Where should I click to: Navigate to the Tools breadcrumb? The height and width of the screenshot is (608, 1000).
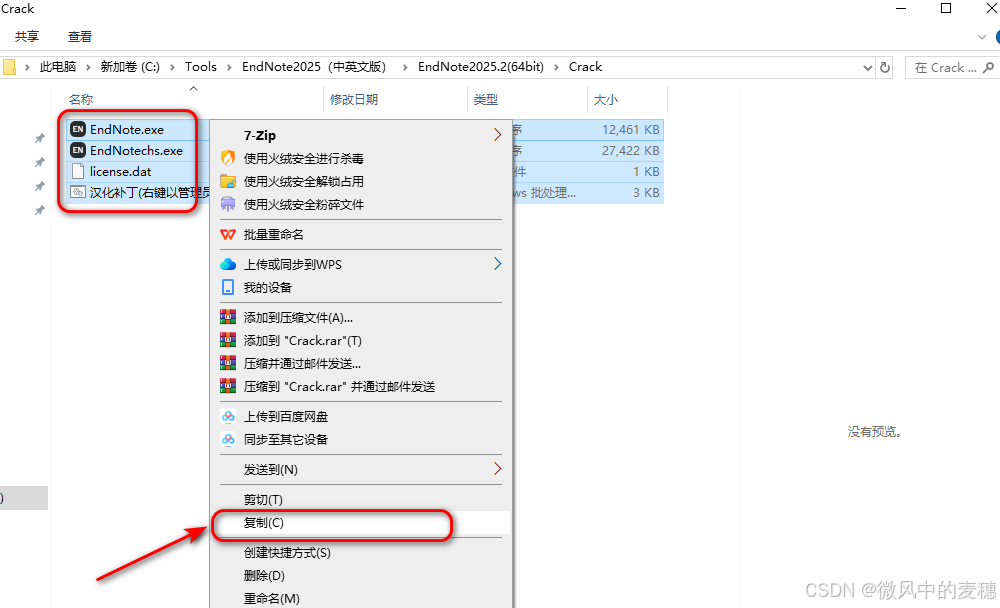click(x=200, y=67)
